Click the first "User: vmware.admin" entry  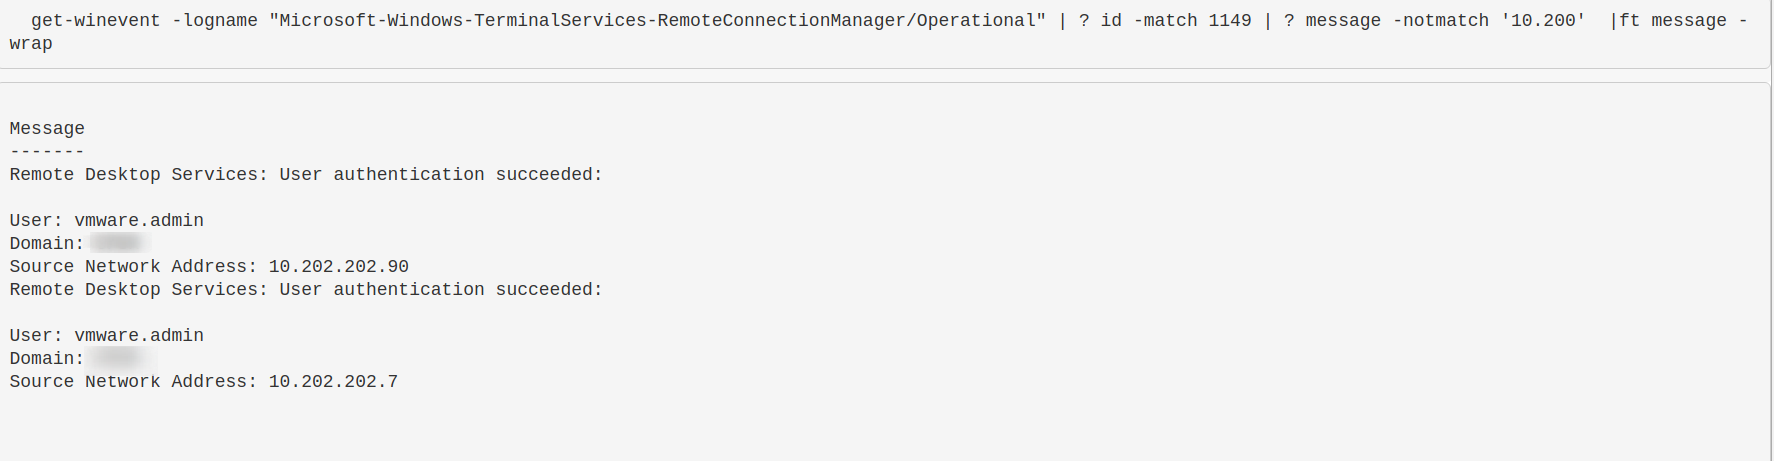click(x=107, y=221)
